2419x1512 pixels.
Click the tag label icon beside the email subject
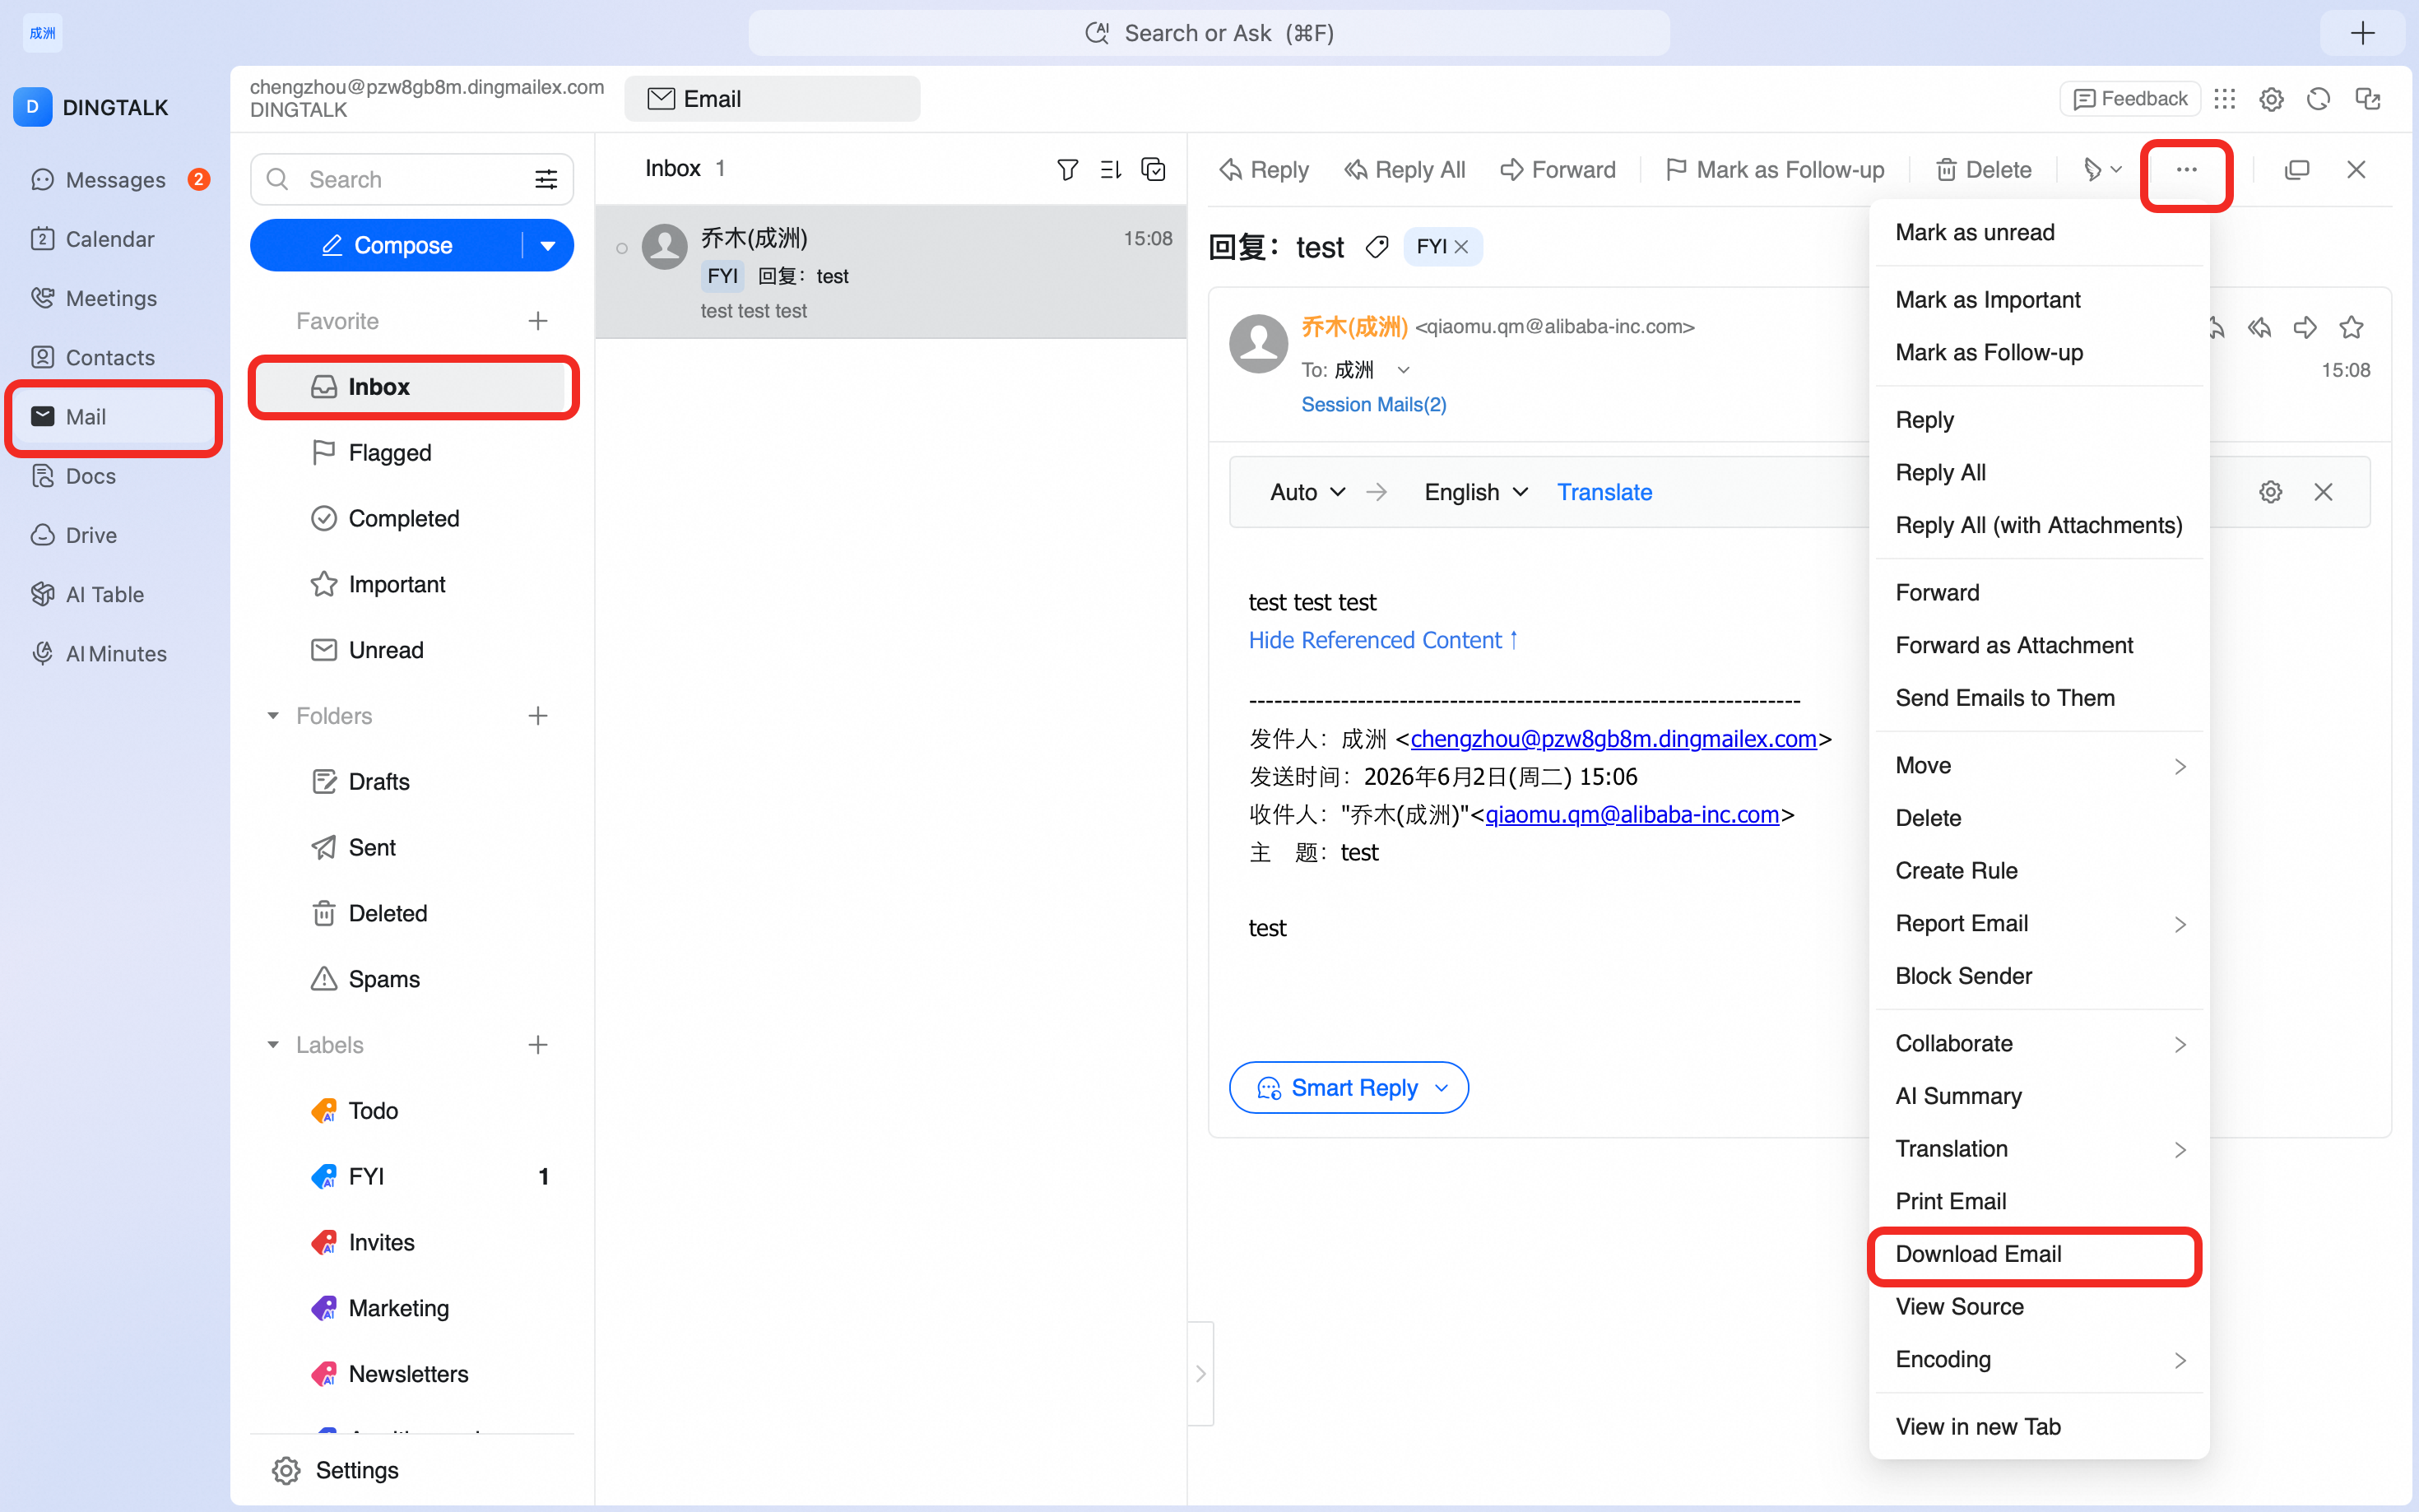tap(1377, 247)
